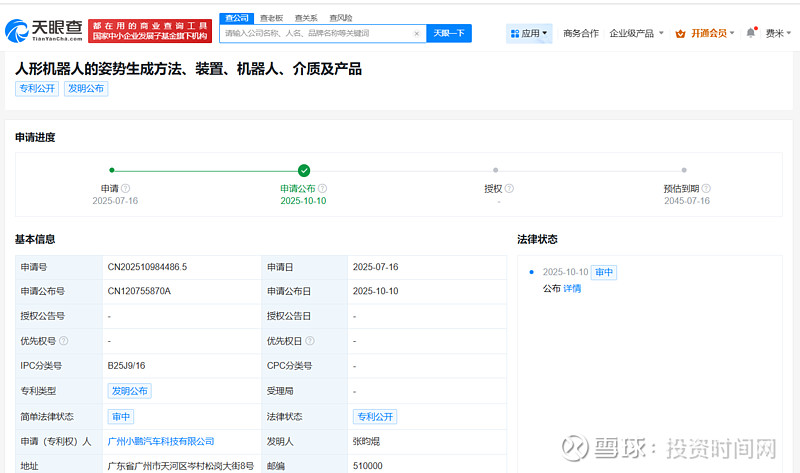The width and height of the screenshot is (800, 473).
Task: Click the 商务合作 navigation link
Action: coord(581,33)
